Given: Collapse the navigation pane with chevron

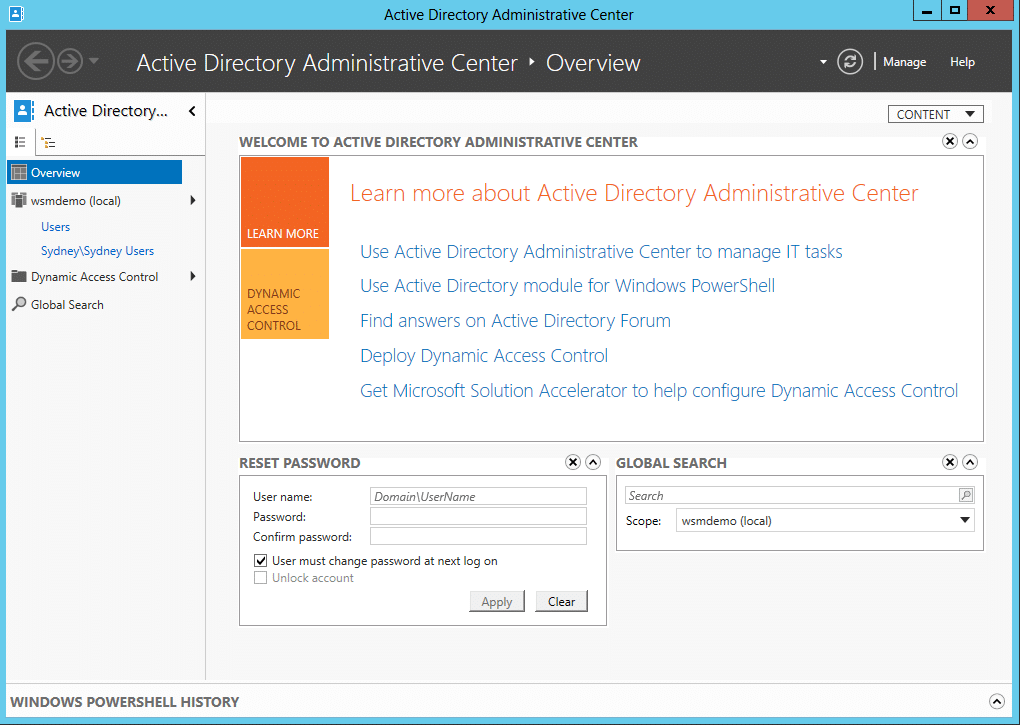Looking at the screenshot, I should 192,111.
